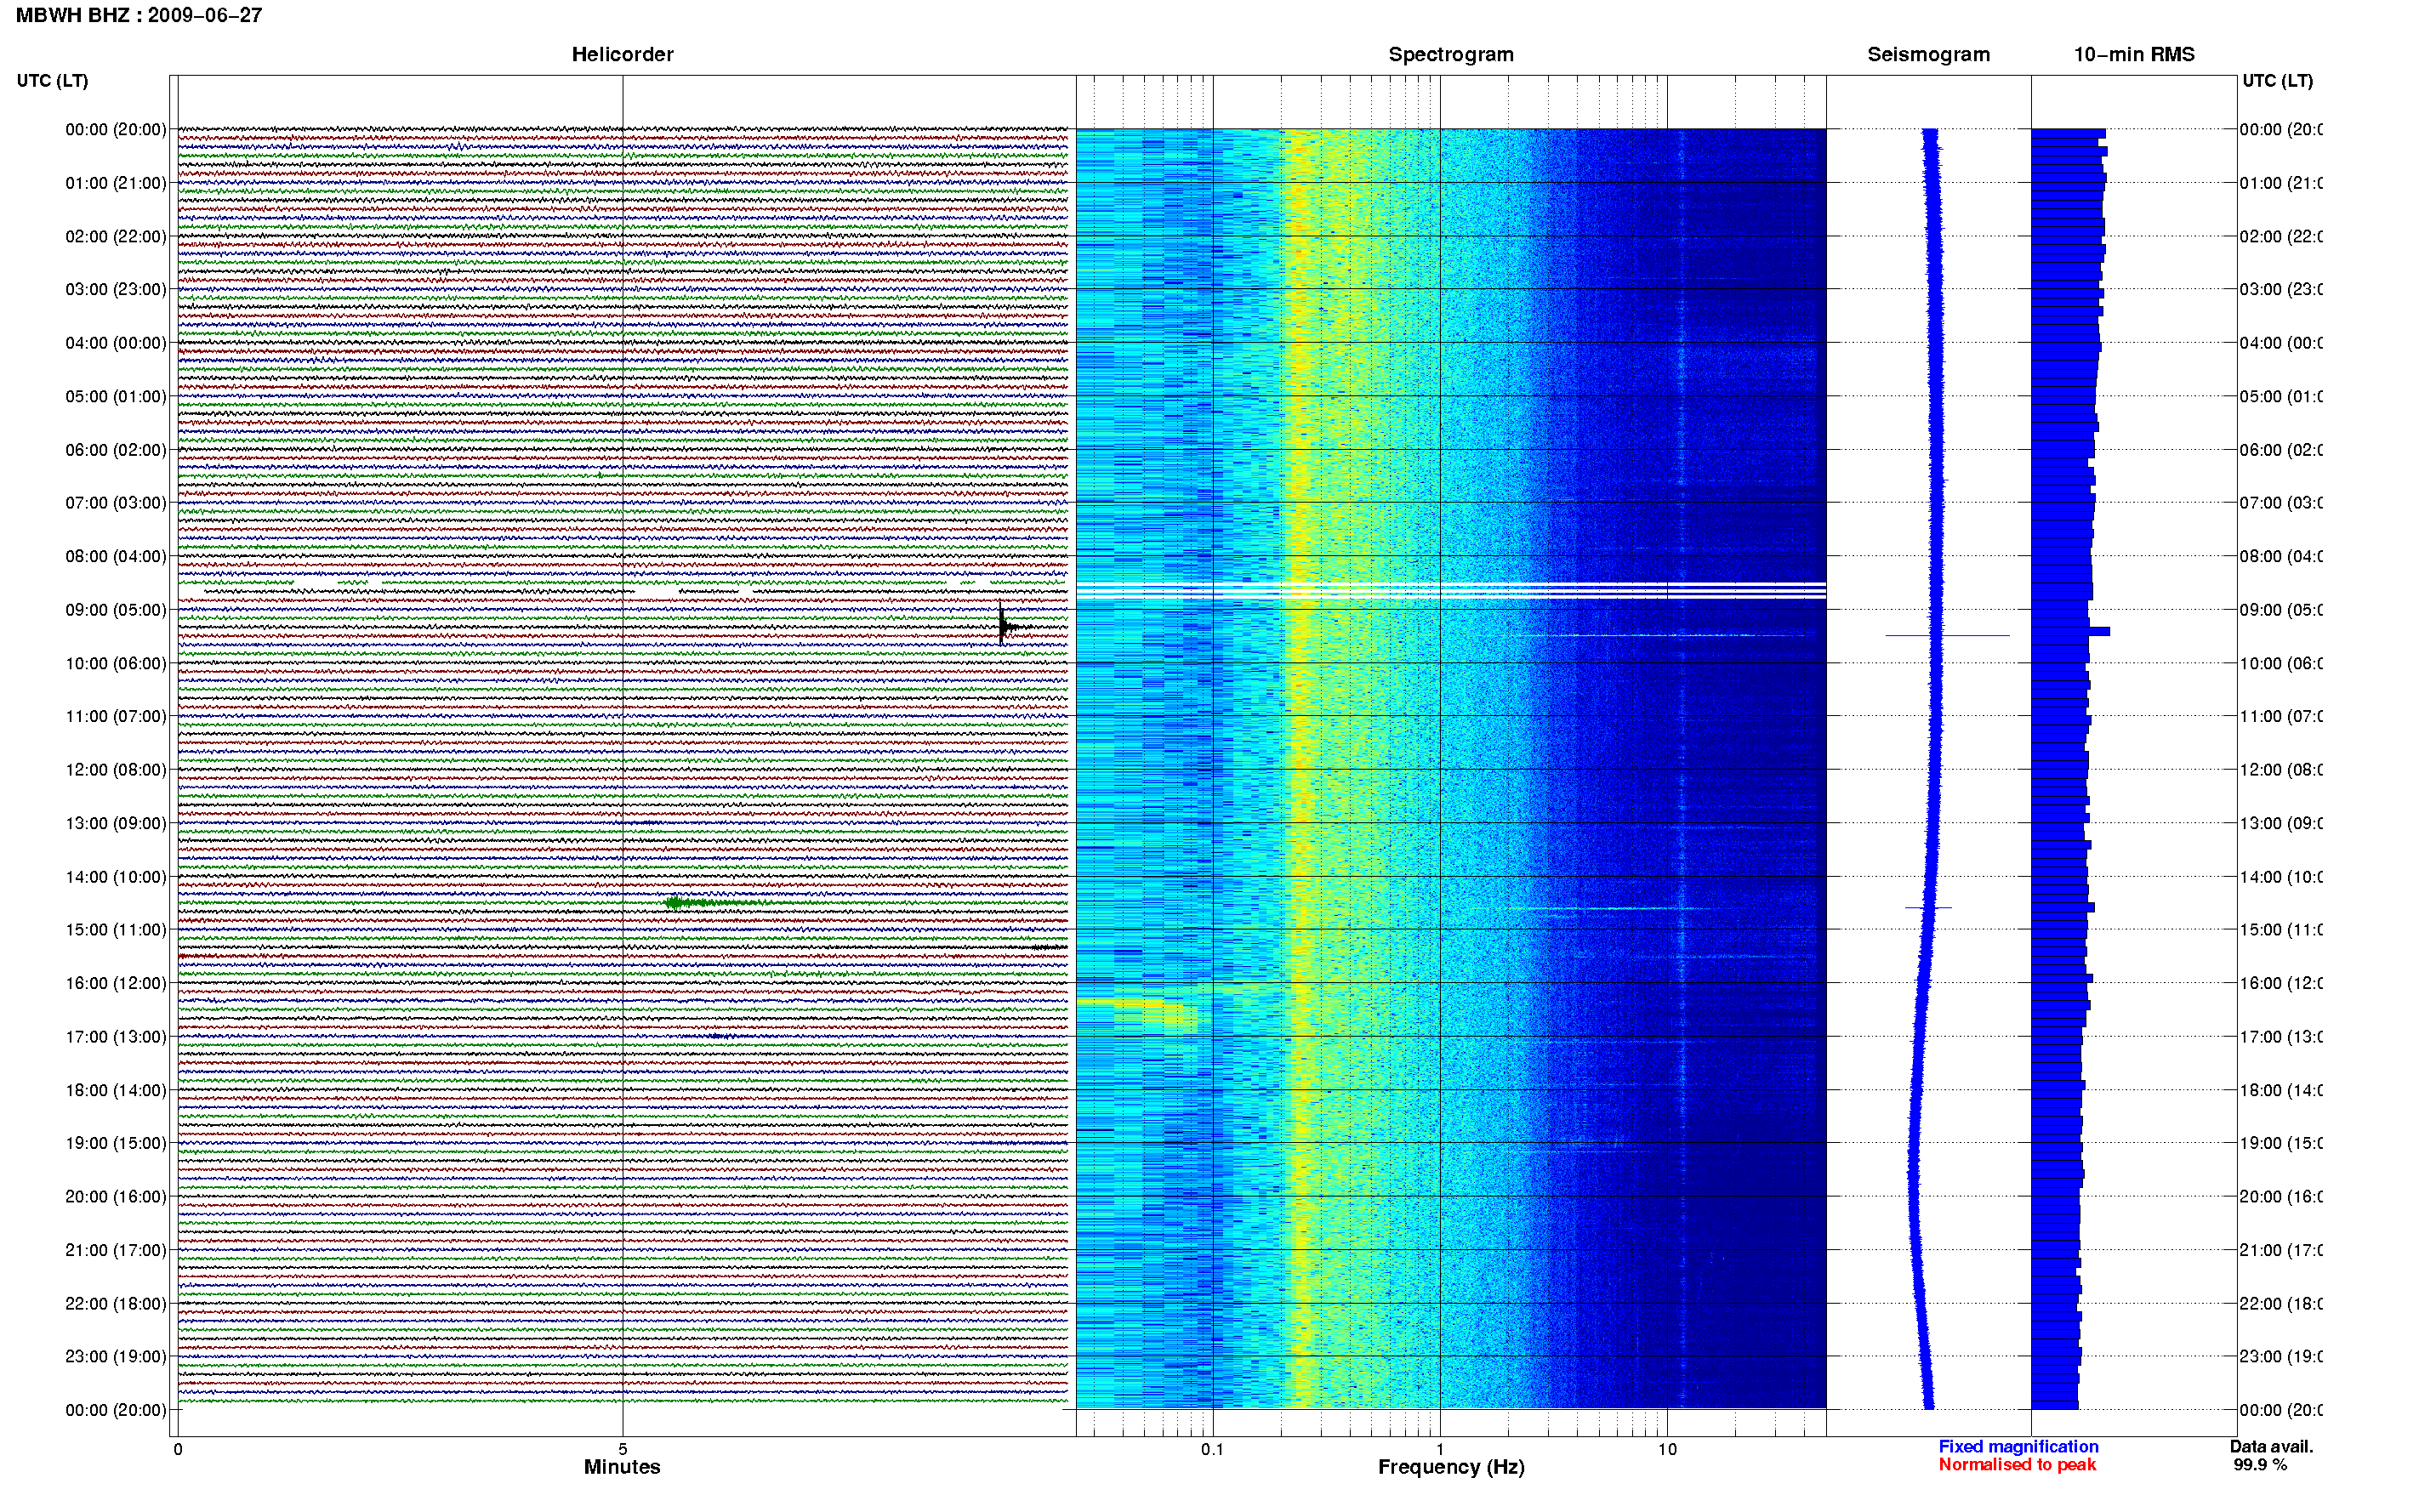
Task: Click the 'Data avail.' label
Action: pos(2271,1447)
